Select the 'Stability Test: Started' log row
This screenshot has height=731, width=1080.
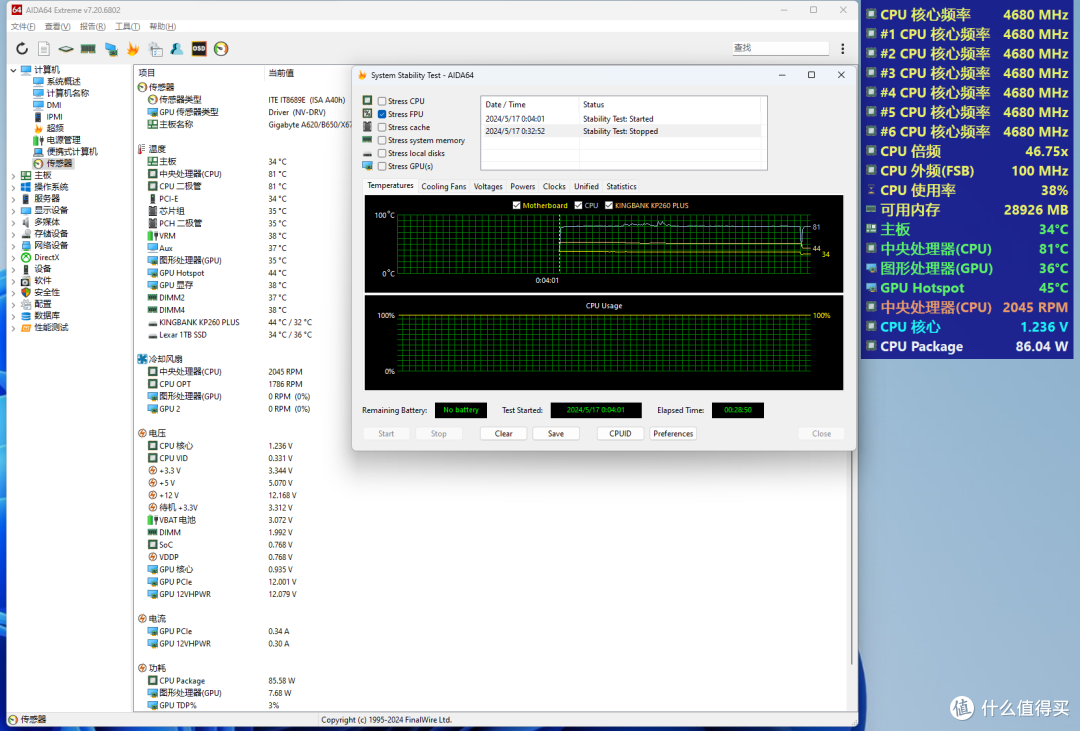[623, 119]
